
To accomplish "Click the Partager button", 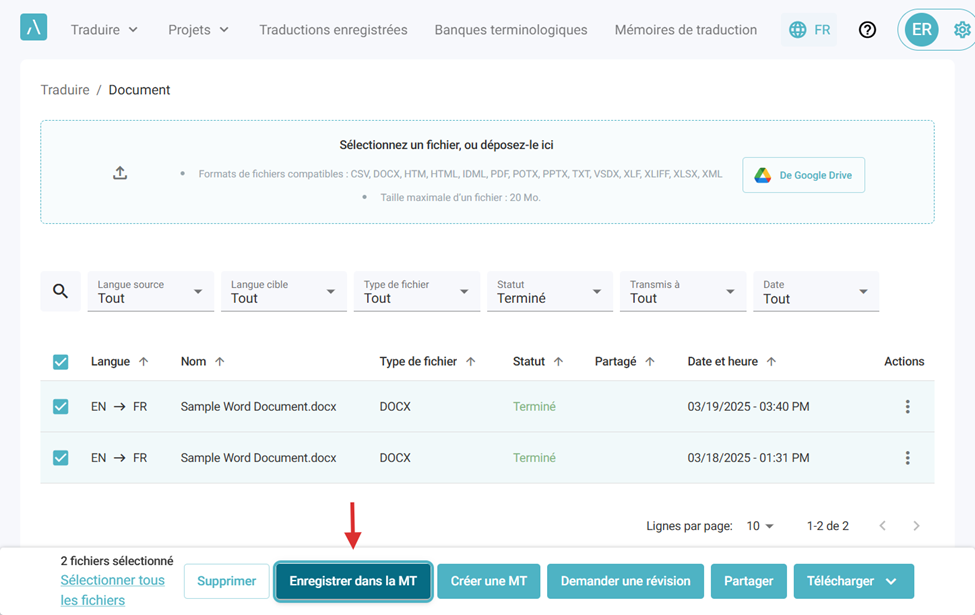I will [x=749, y=581].
